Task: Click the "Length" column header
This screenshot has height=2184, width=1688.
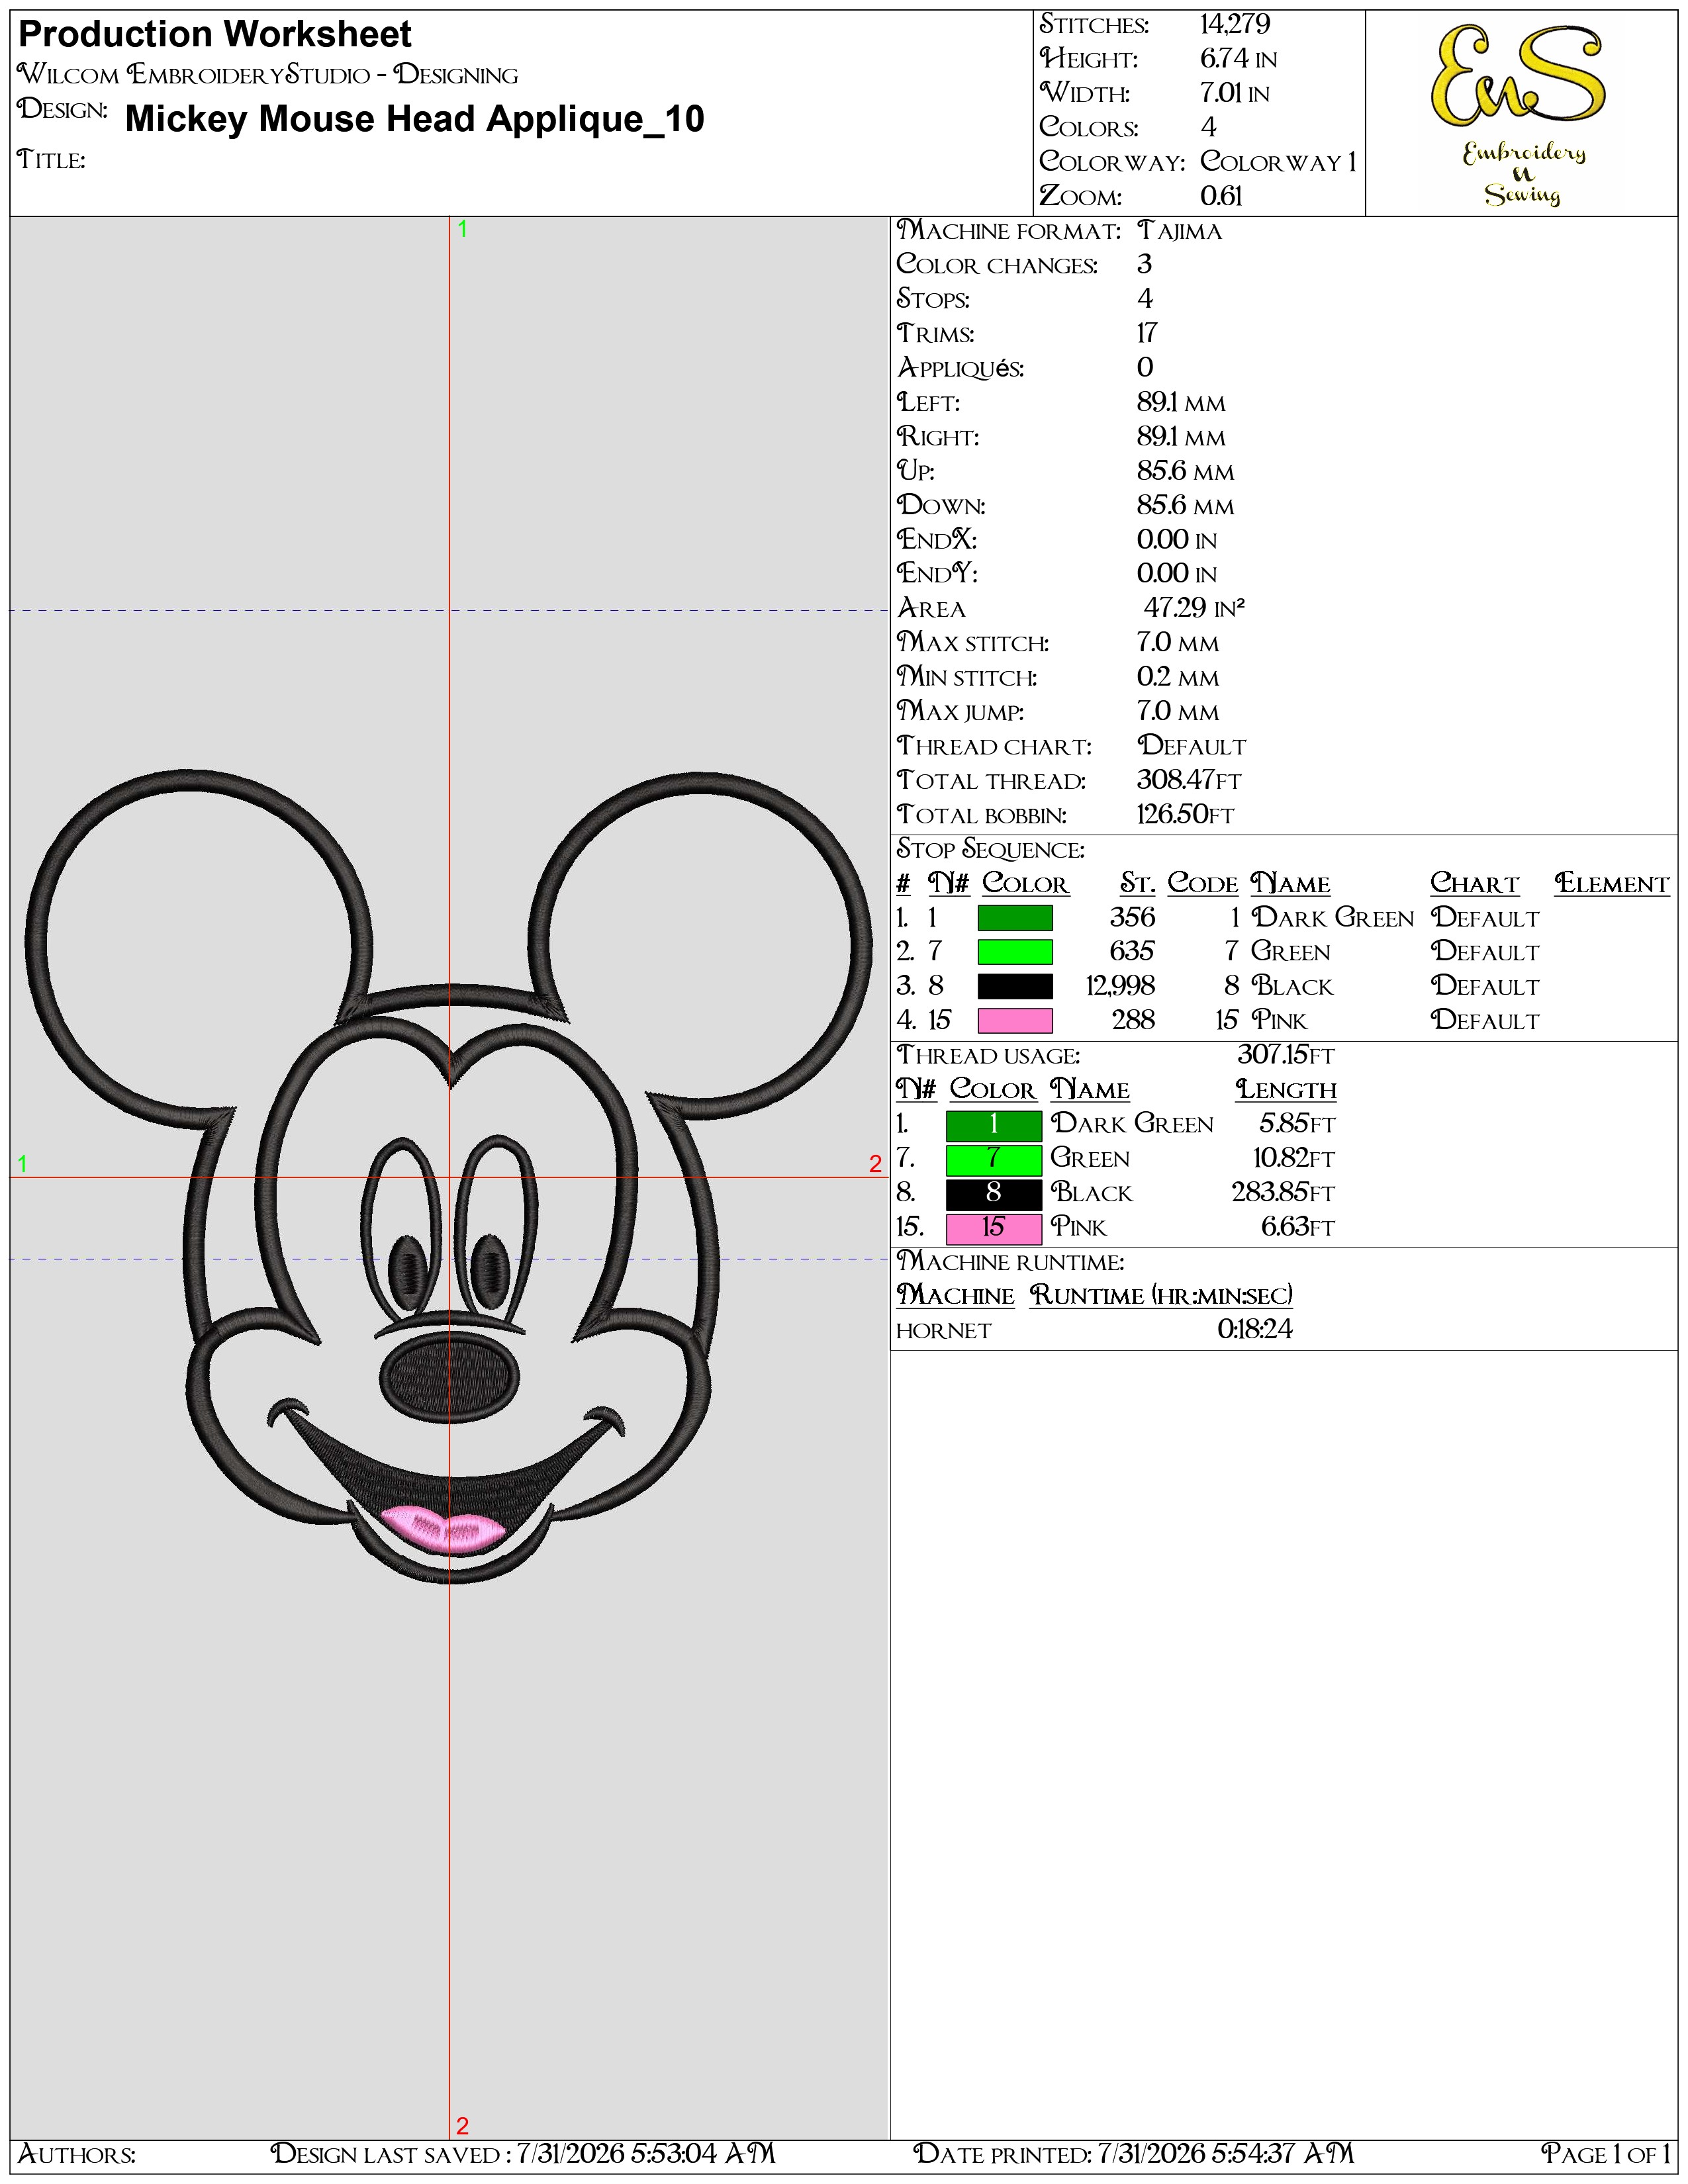Action: point(1286,1090)
